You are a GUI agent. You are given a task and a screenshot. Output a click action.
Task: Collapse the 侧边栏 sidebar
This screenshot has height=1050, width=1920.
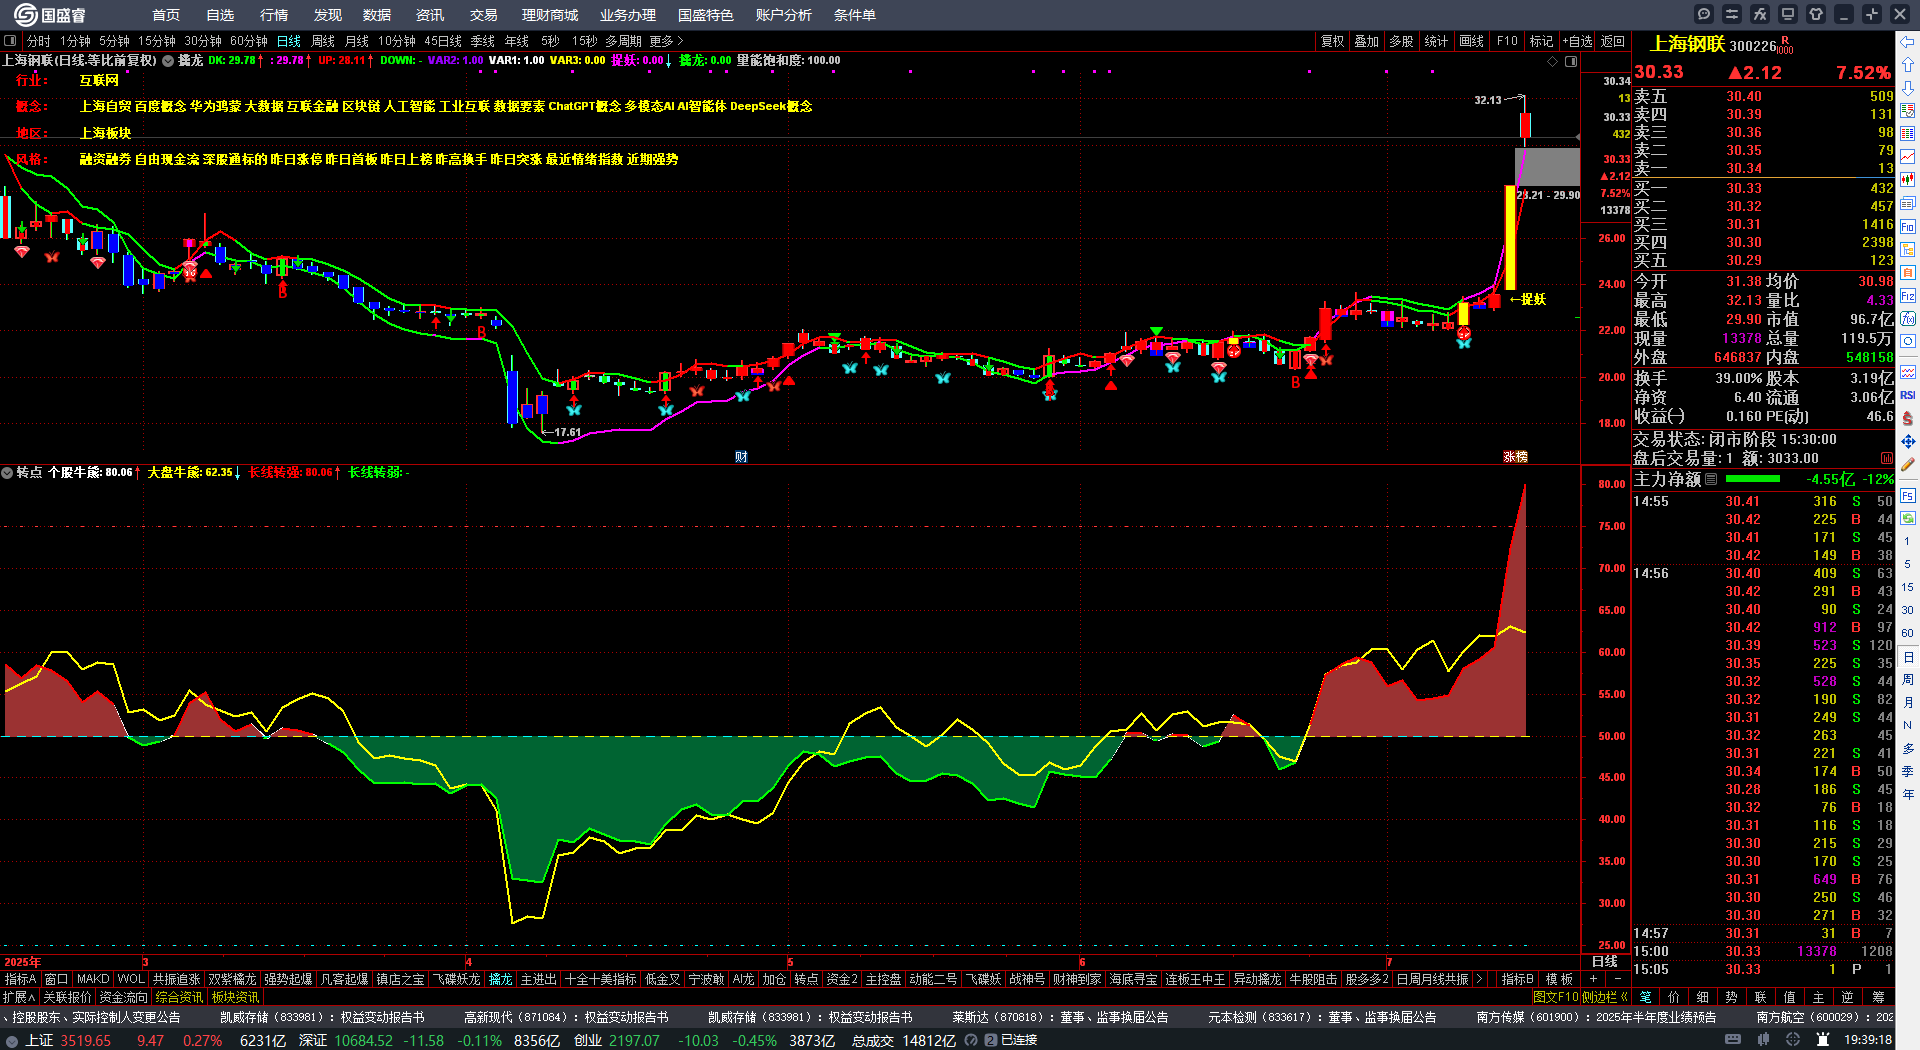tap(1605, 997)
